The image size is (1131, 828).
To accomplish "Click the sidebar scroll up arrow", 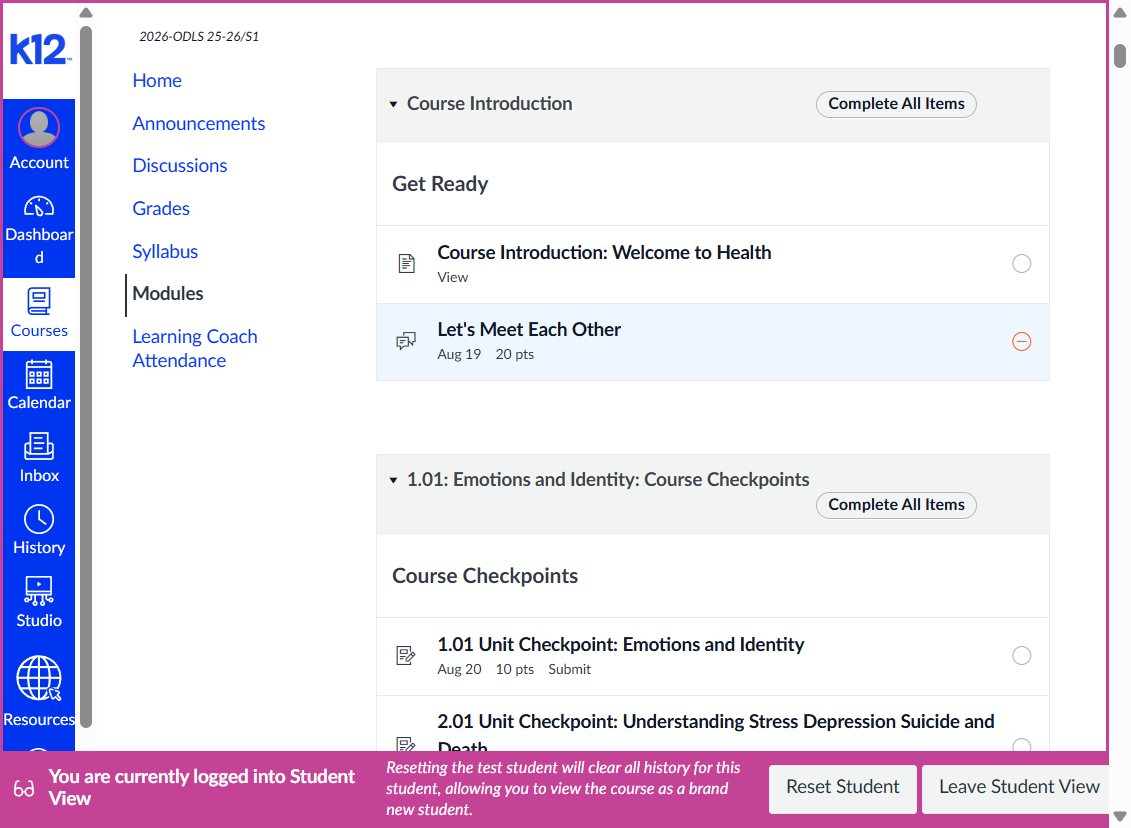I will coord(86,12).
